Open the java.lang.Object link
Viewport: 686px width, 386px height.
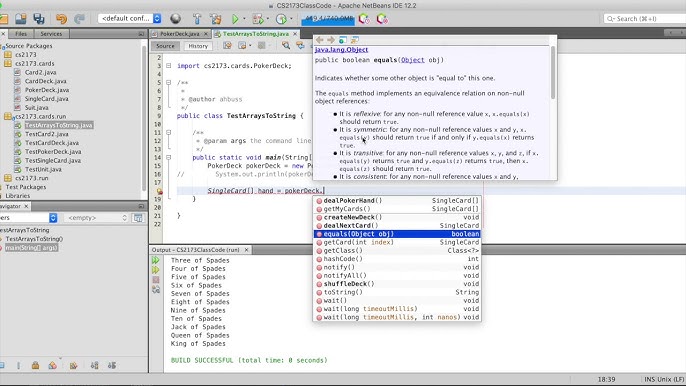(341, 50)
